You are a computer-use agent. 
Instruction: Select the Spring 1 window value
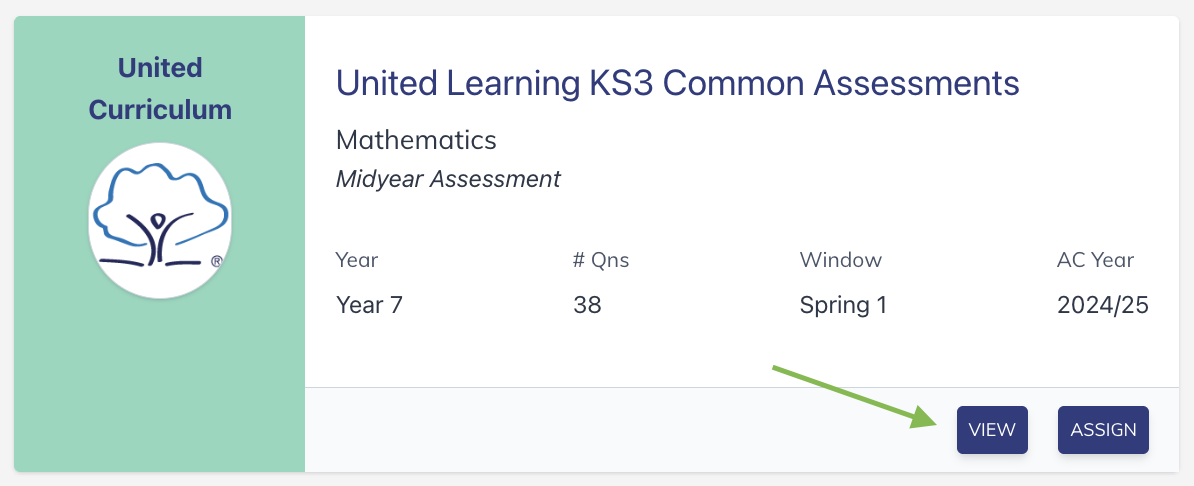(843, 305)
